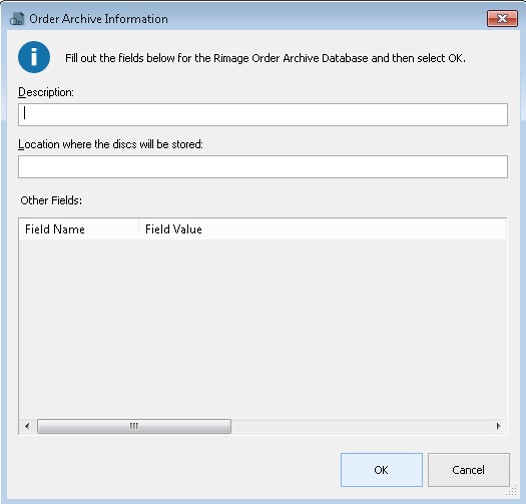Select the Field Value column header
The image size is (526, 504).
tap(322, 229)
